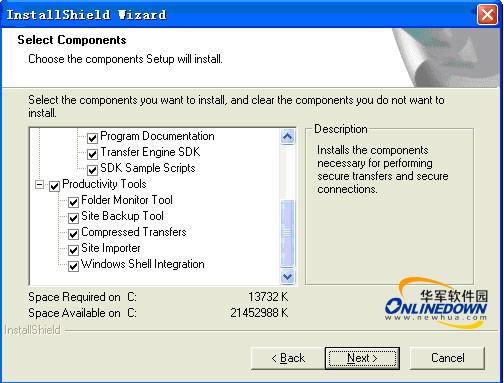
Task: Select the Transfer Engine SDK label
Action: click(x=150, y=152)
